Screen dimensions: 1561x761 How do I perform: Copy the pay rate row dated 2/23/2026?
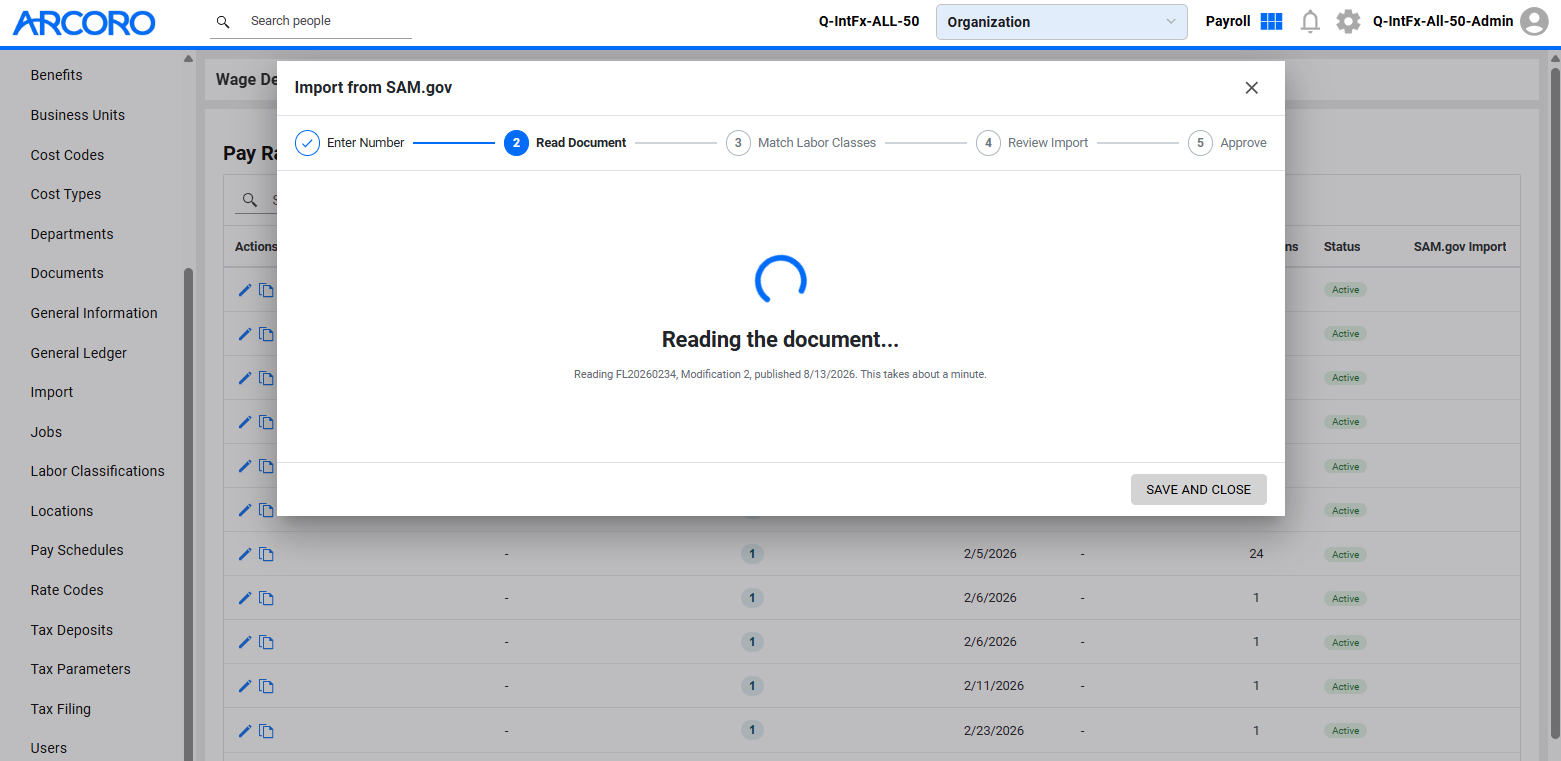[266, 730]
